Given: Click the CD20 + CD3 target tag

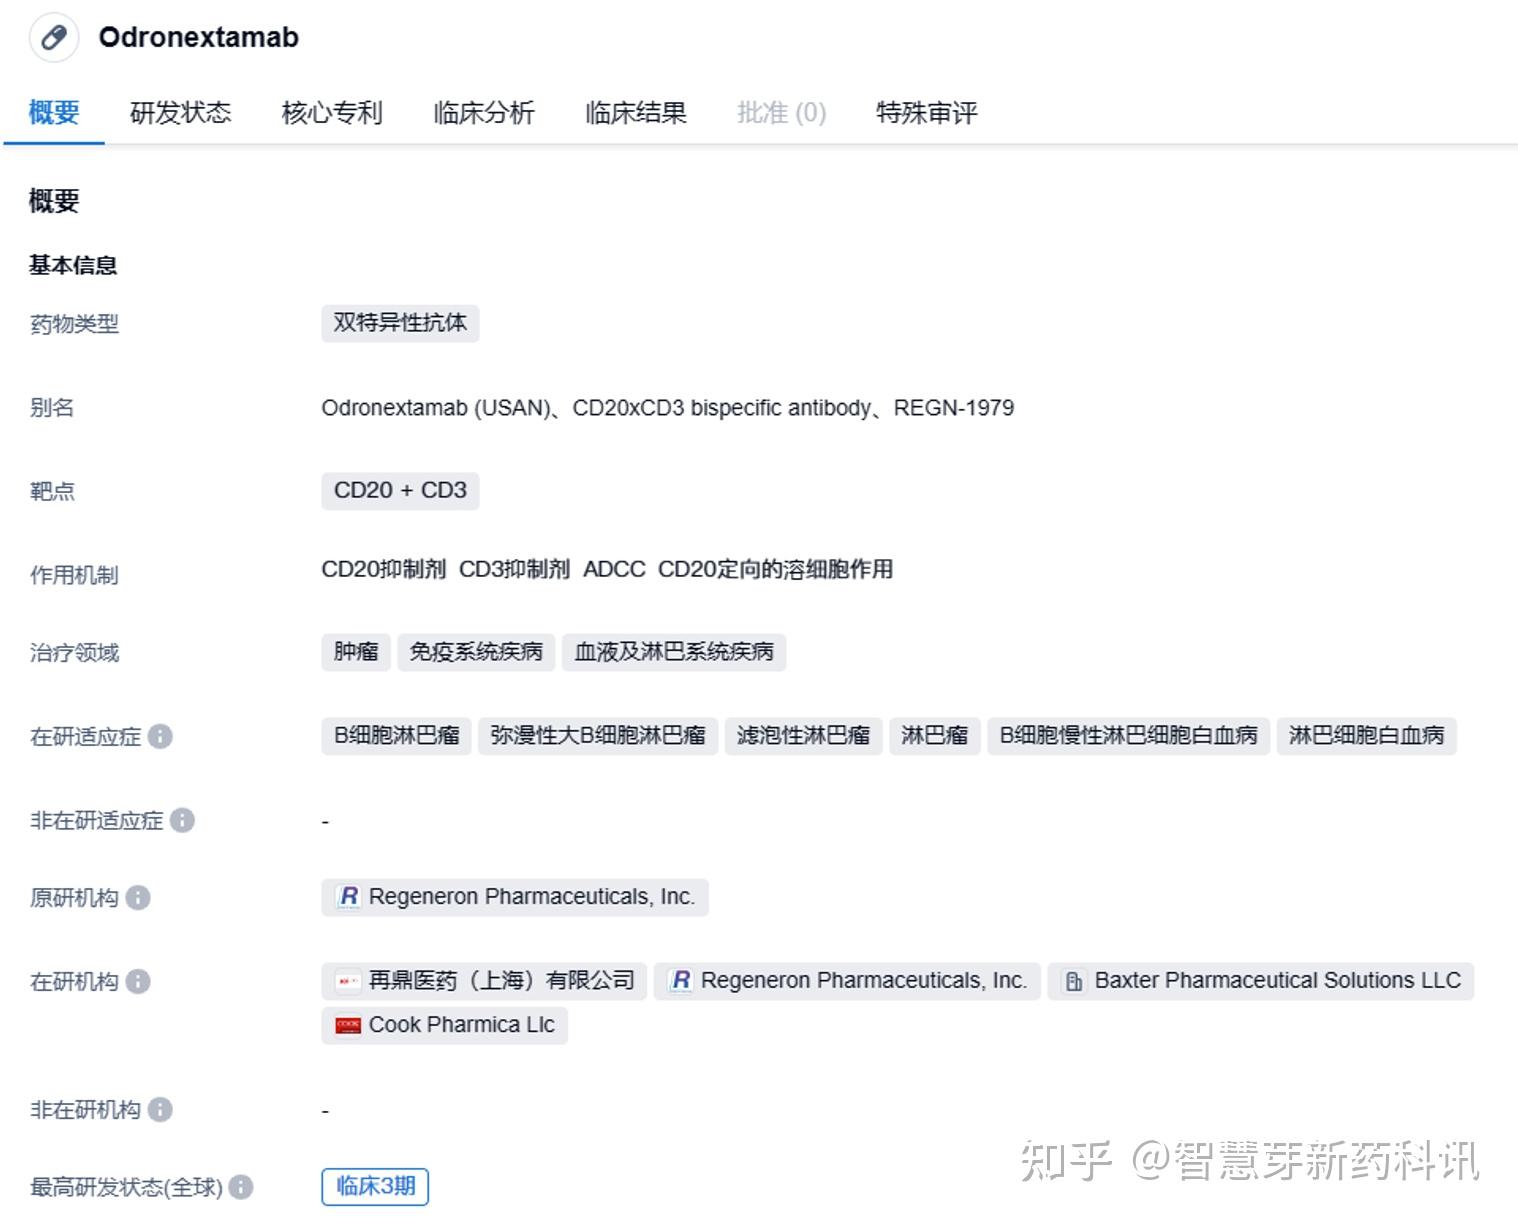Looking at the screenshot, I should click(x=399, y=490).
